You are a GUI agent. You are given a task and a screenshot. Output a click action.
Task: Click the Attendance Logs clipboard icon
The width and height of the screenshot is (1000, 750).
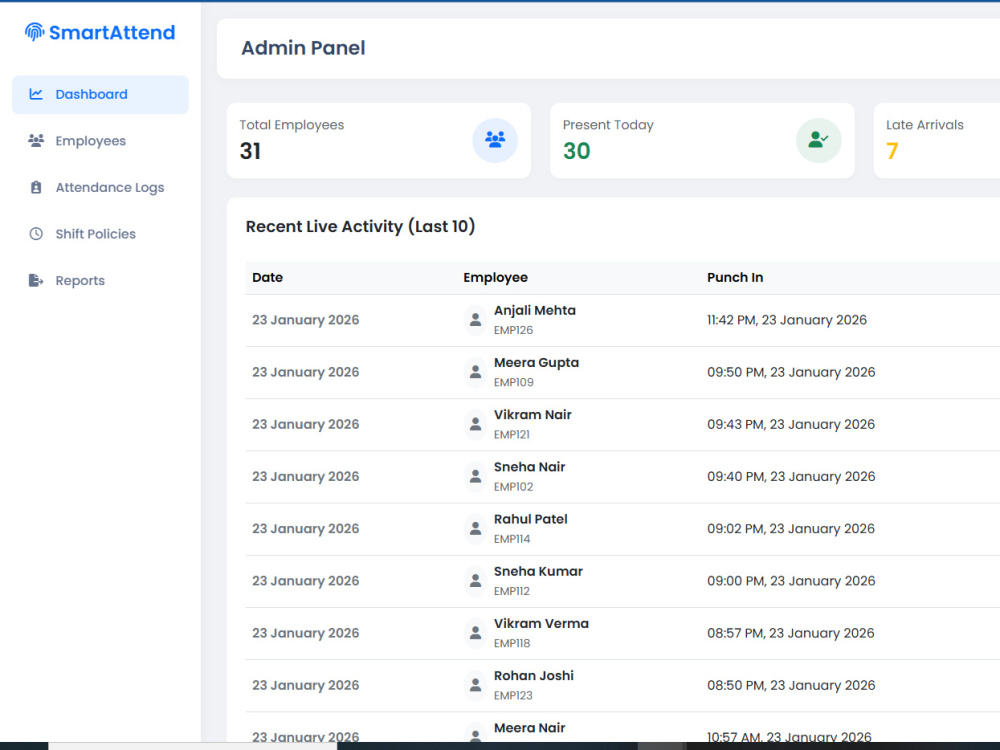tap(36, 188)
